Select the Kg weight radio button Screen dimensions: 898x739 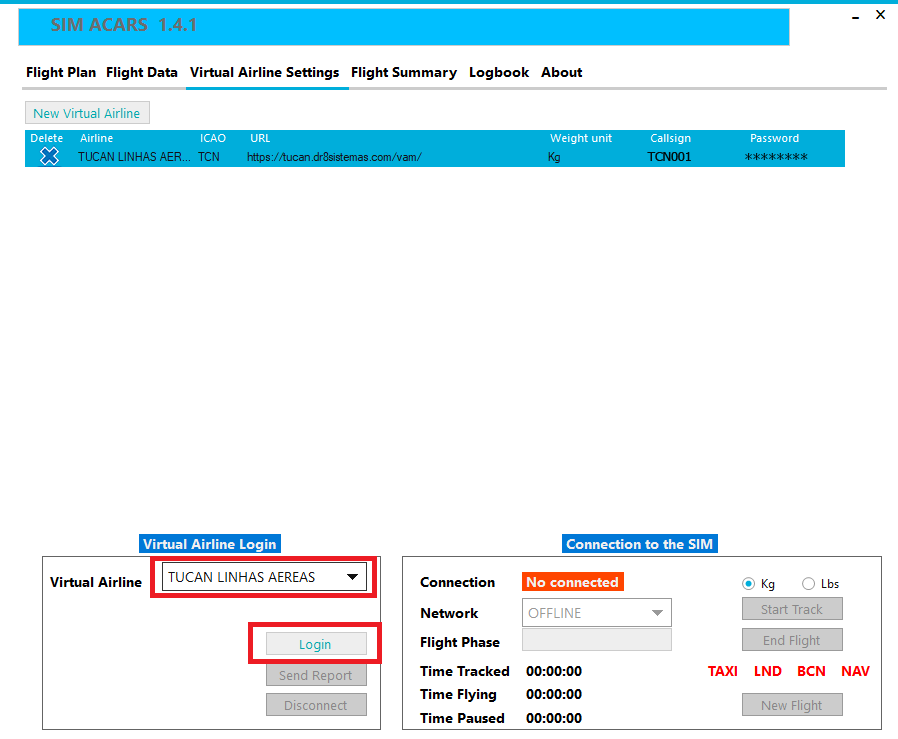click(748, 584)
